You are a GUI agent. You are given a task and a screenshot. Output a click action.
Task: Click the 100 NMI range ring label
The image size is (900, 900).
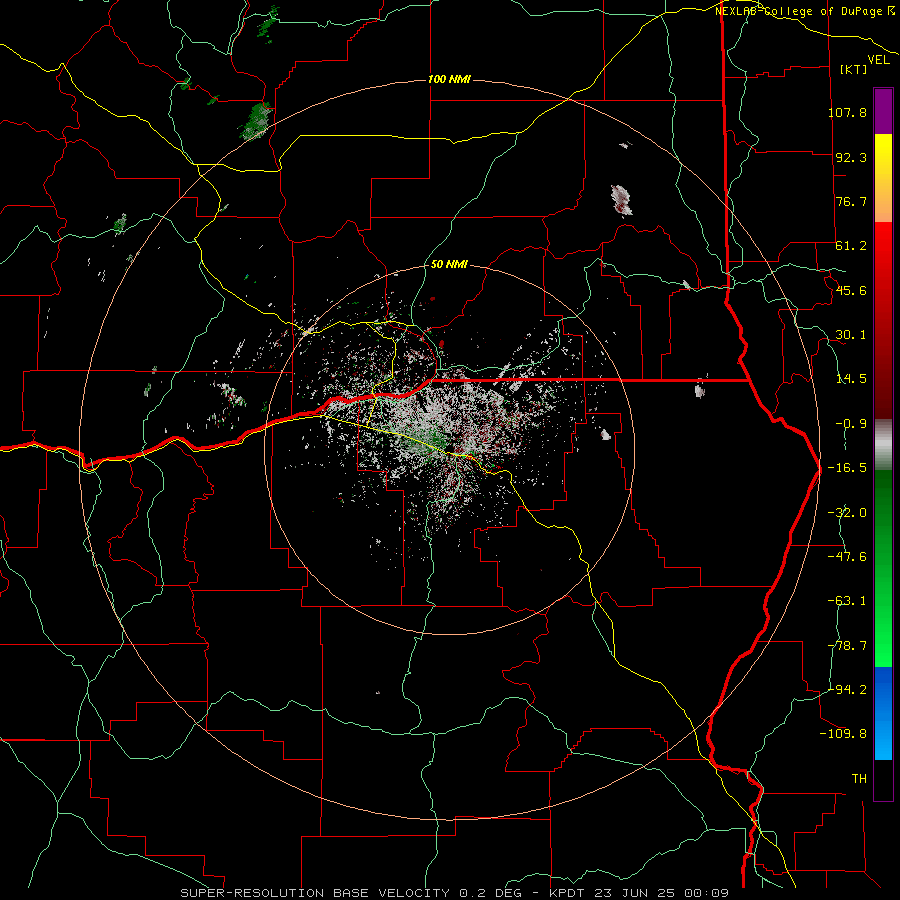click(x=449, y=79)
